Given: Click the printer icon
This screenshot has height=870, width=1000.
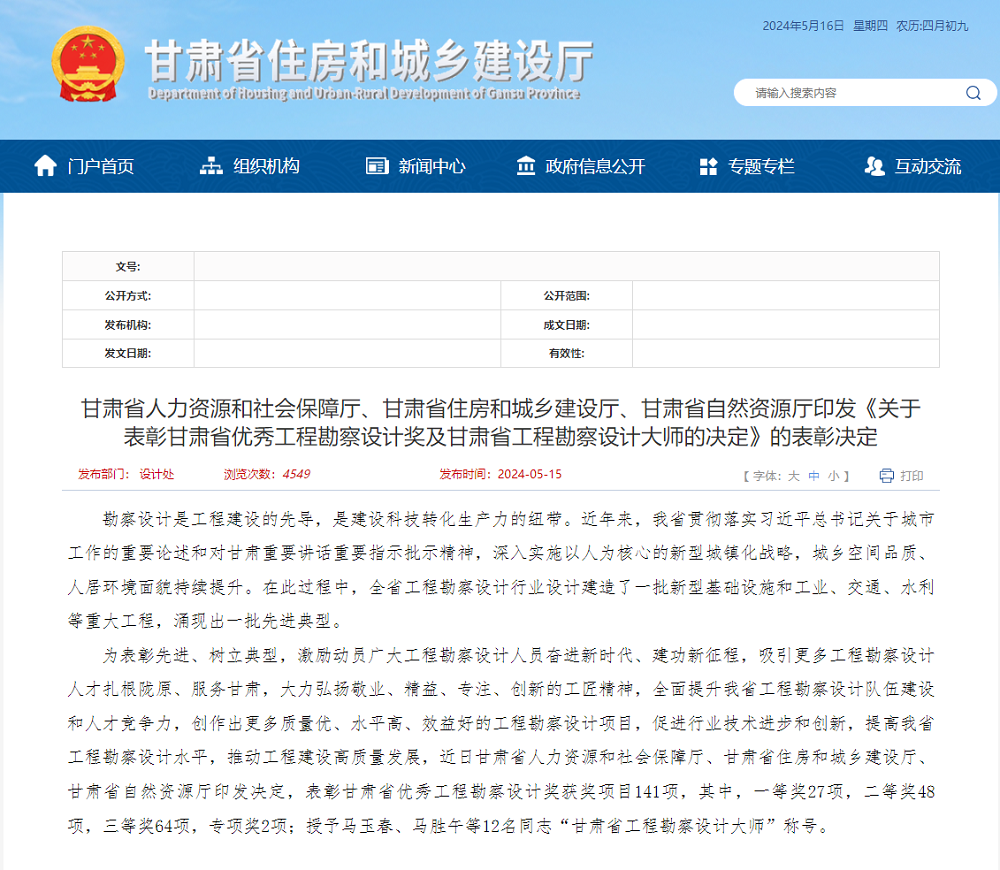Looking at the screenshot, I should click(x=886, y=476).
